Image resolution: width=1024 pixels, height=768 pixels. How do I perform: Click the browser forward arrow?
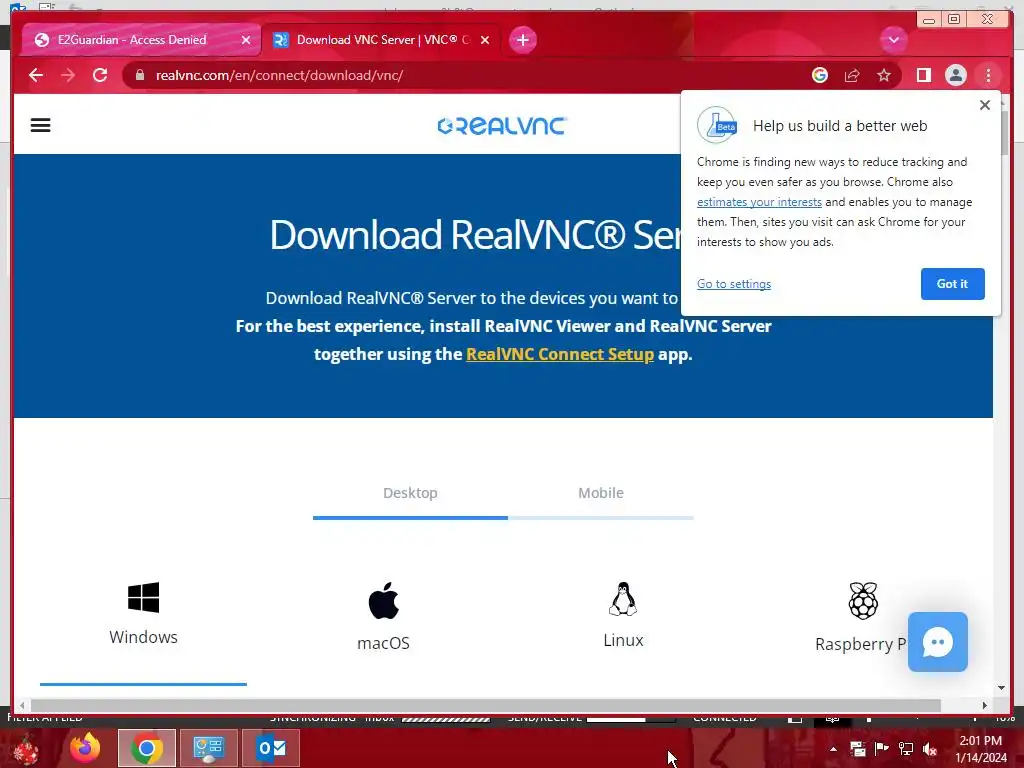click(68, 75)
